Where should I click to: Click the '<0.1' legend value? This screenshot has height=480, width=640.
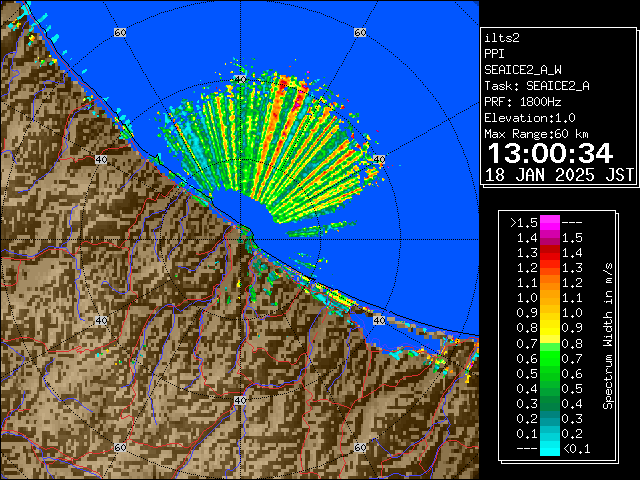point(577,449)
